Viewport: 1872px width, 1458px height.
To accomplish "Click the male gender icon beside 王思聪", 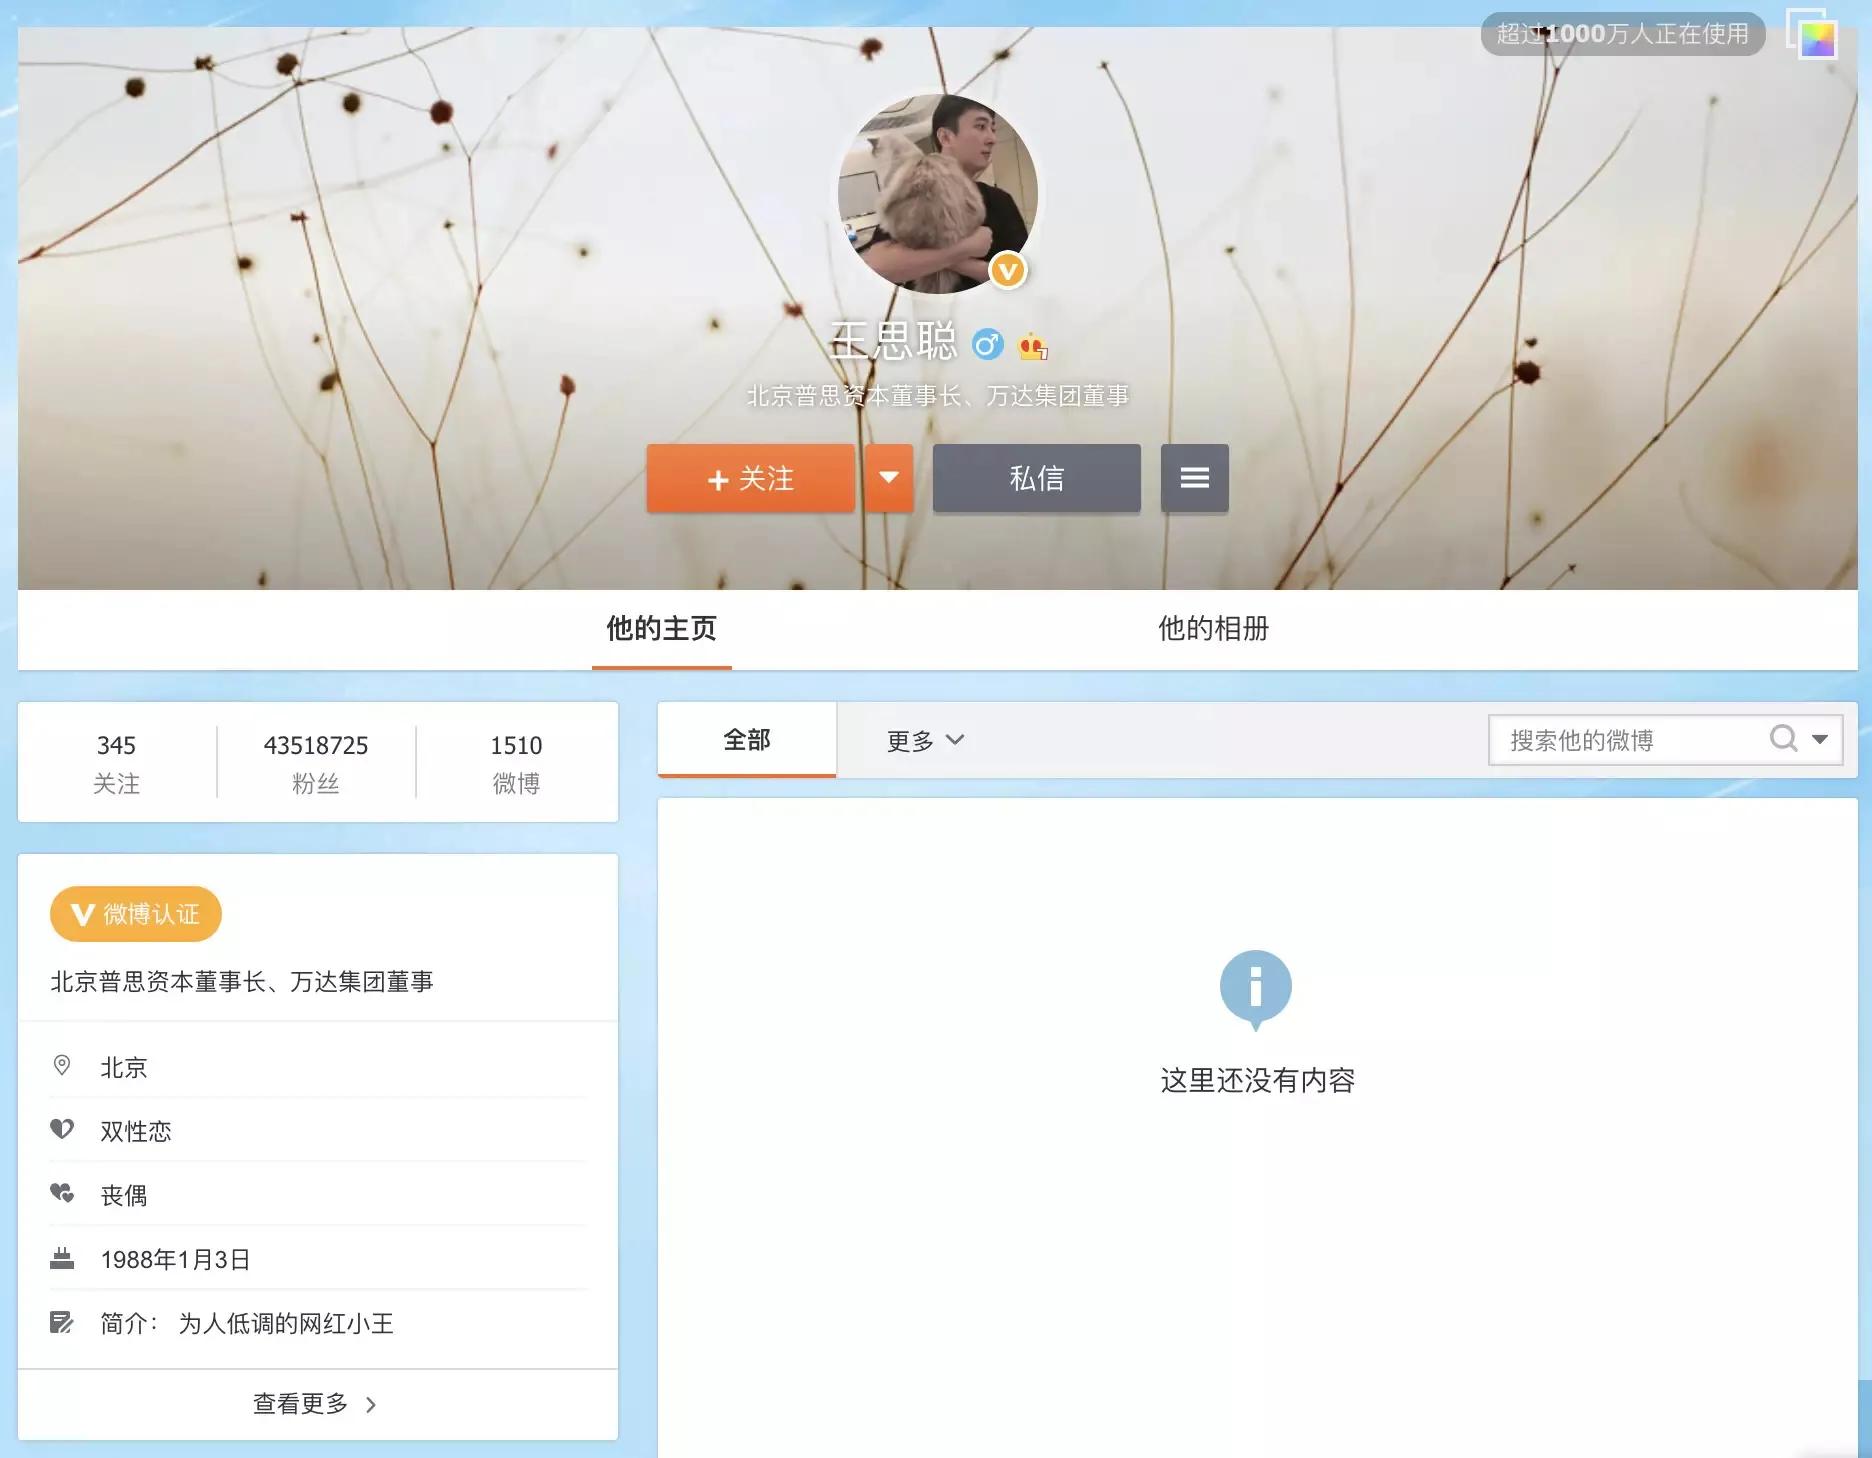I will tap(989, 343).
